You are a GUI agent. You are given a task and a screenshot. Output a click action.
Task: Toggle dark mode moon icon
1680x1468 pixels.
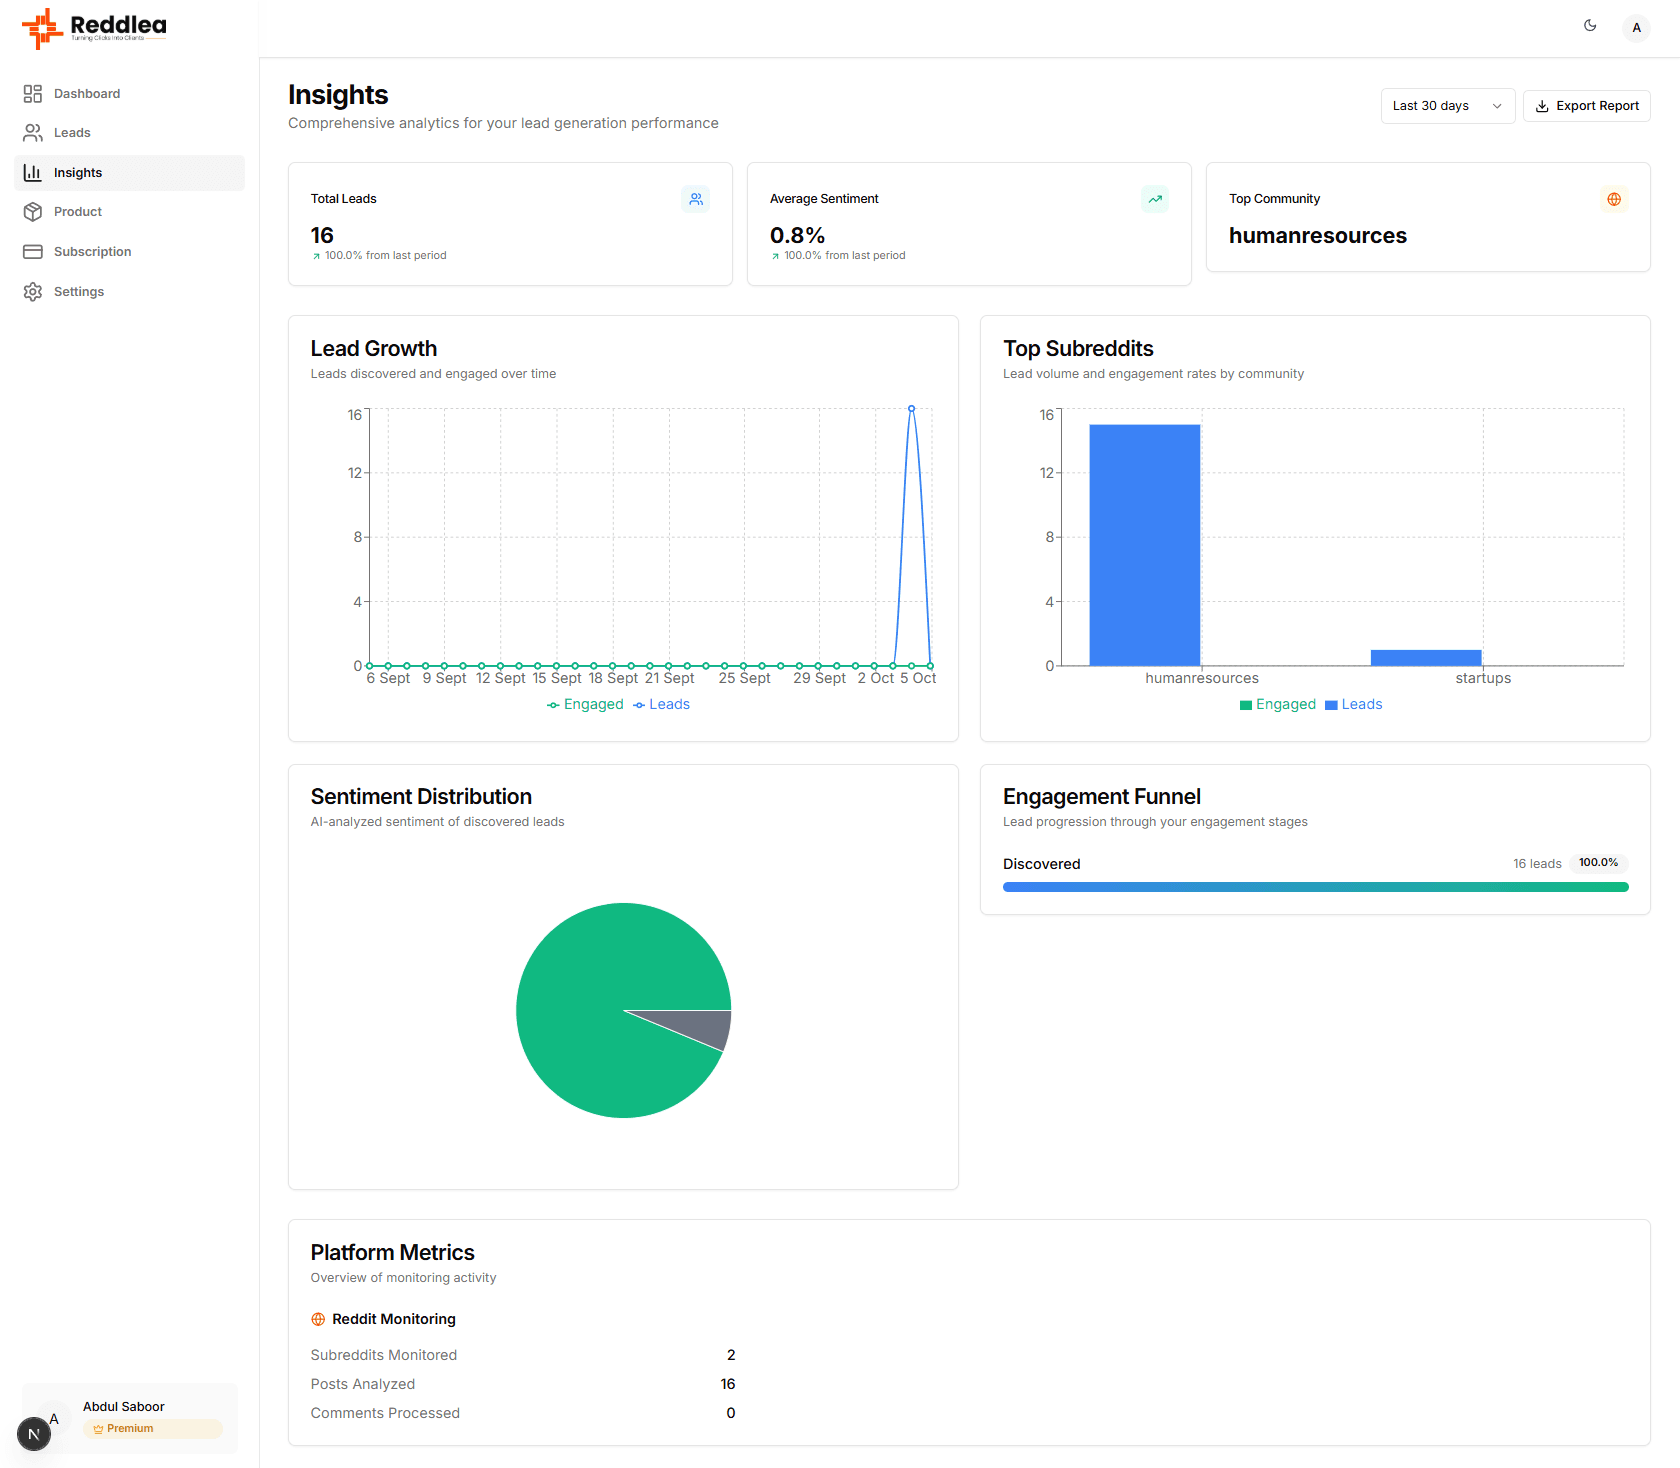coord(1590,26)
